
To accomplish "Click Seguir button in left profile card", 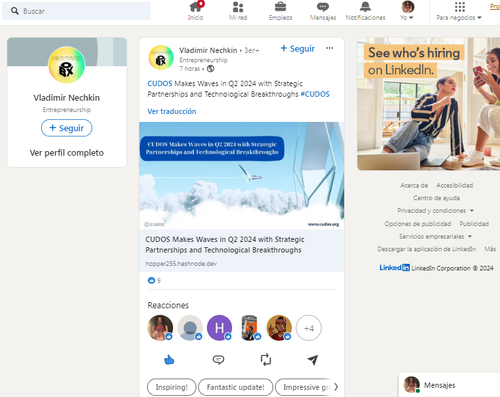I will pos(67,128).
